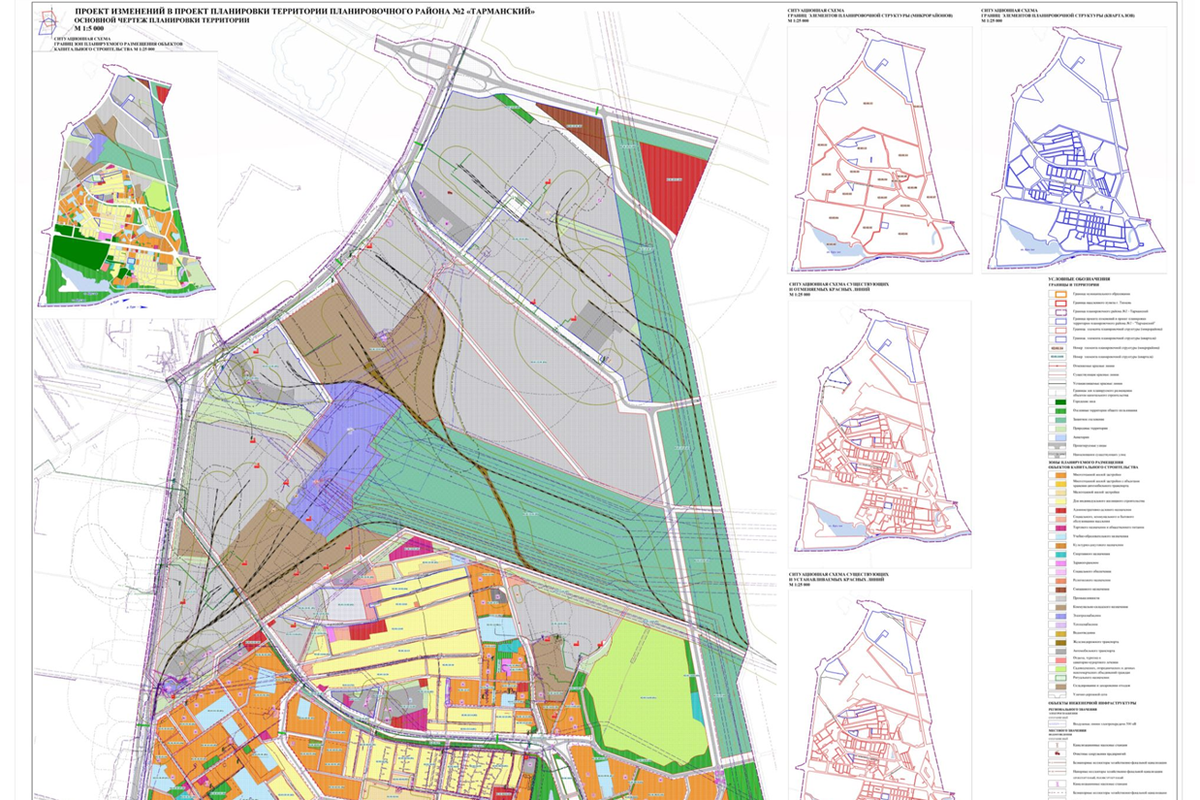This screenshot has height=800, width=1200.
Task: Click the small location emblem beside the title
Action: tap(46, 22)
